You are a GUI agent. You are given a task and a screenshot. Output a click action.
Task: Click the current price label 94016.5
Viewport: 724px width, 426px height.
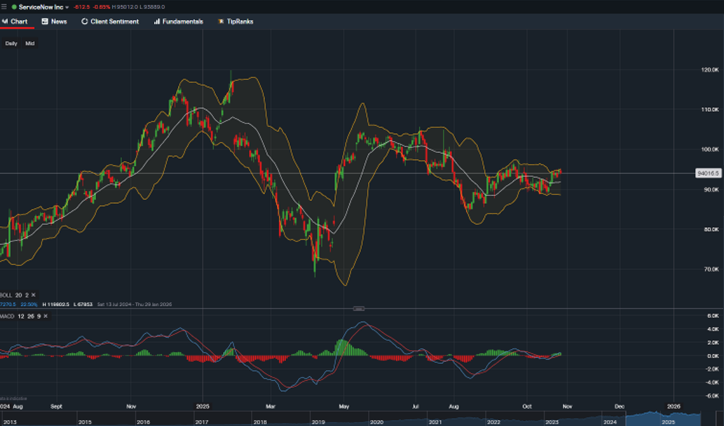click(x=707, y=173)
